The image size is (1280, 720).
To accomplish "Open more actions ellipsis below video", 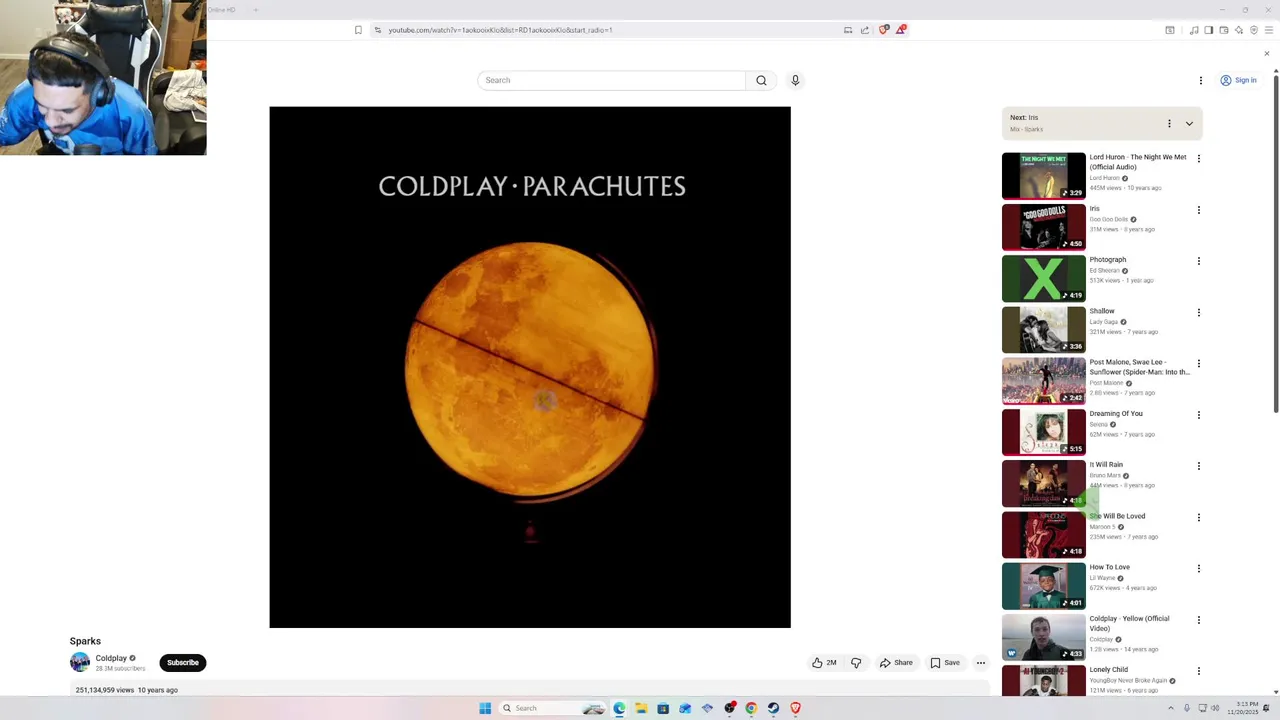I will pyautogui.click(x=981, y=663).
